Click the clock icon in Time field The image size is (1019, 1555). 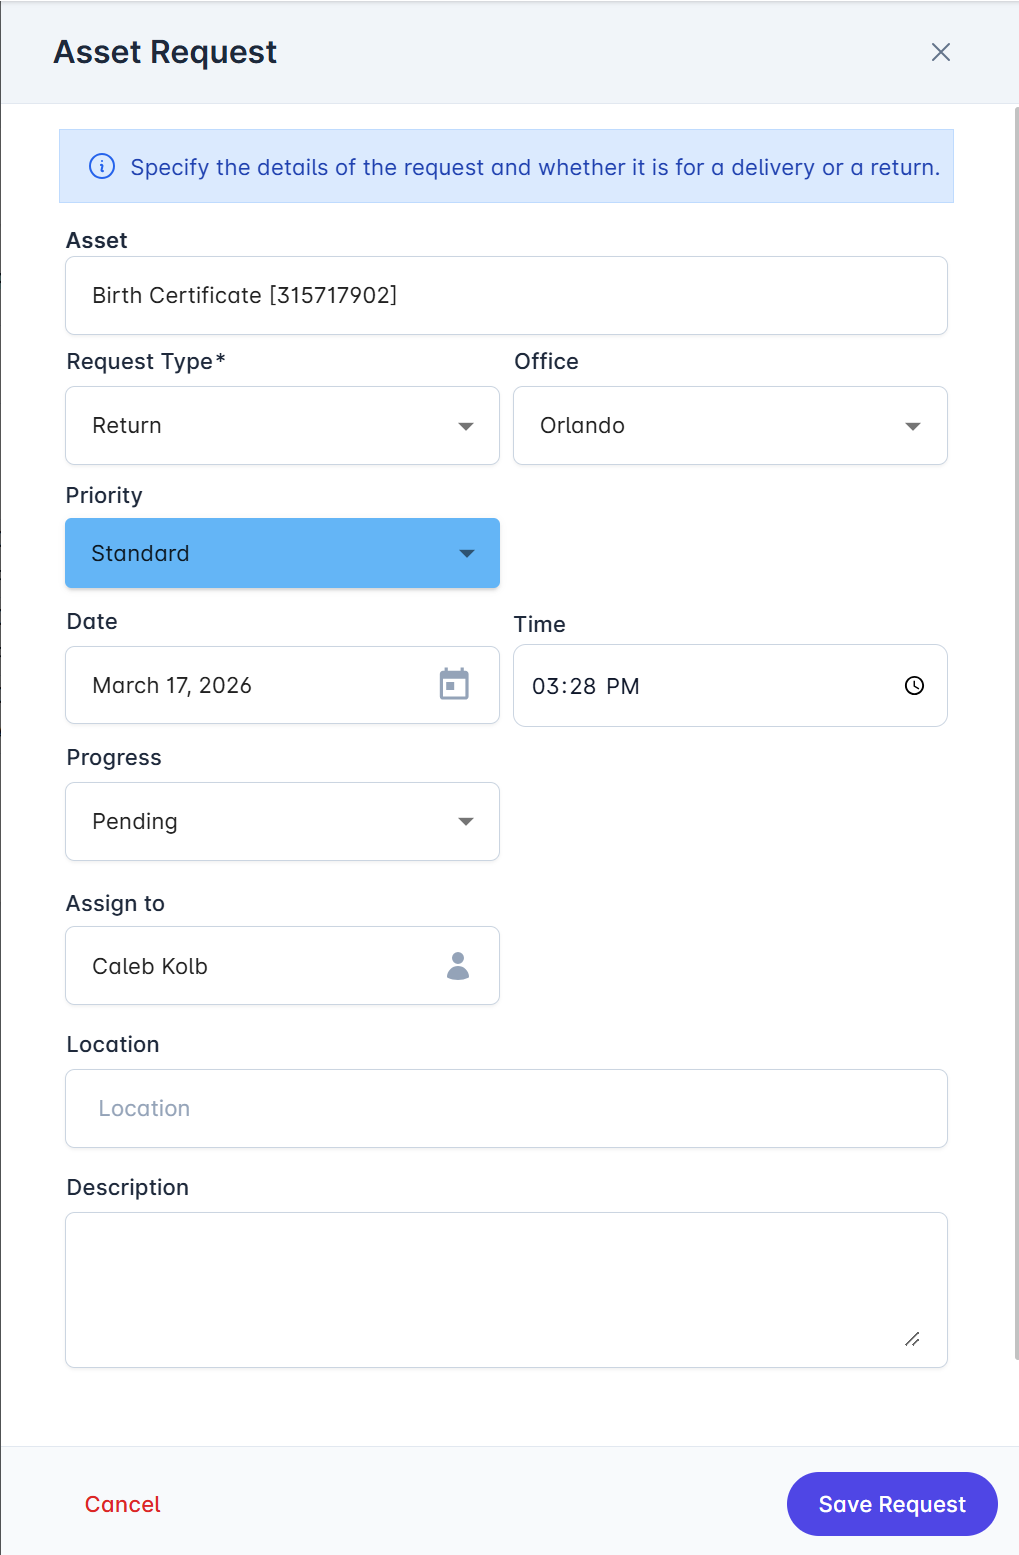point(914,686)
